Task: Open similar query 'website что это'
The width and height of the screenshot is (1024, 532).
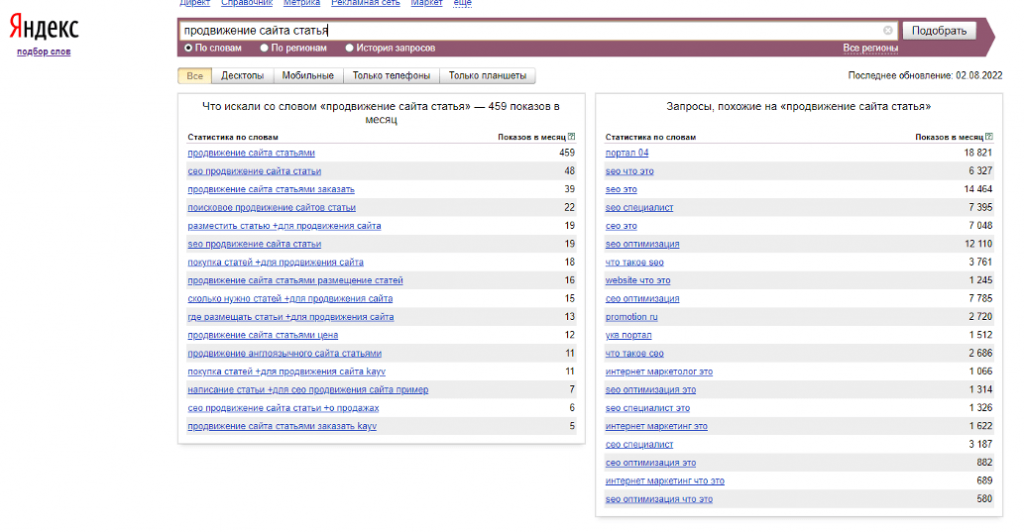Action: 638,281
